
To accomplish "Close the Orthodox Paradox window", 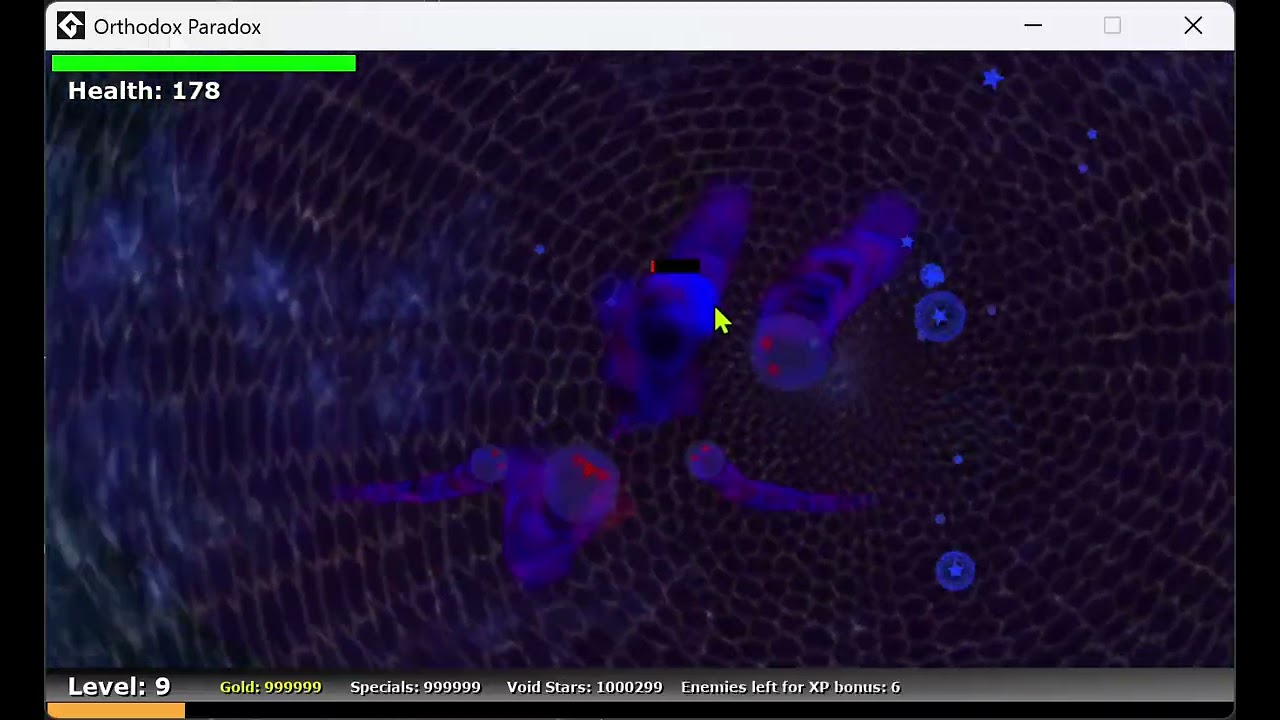I will coord(1193,26).
